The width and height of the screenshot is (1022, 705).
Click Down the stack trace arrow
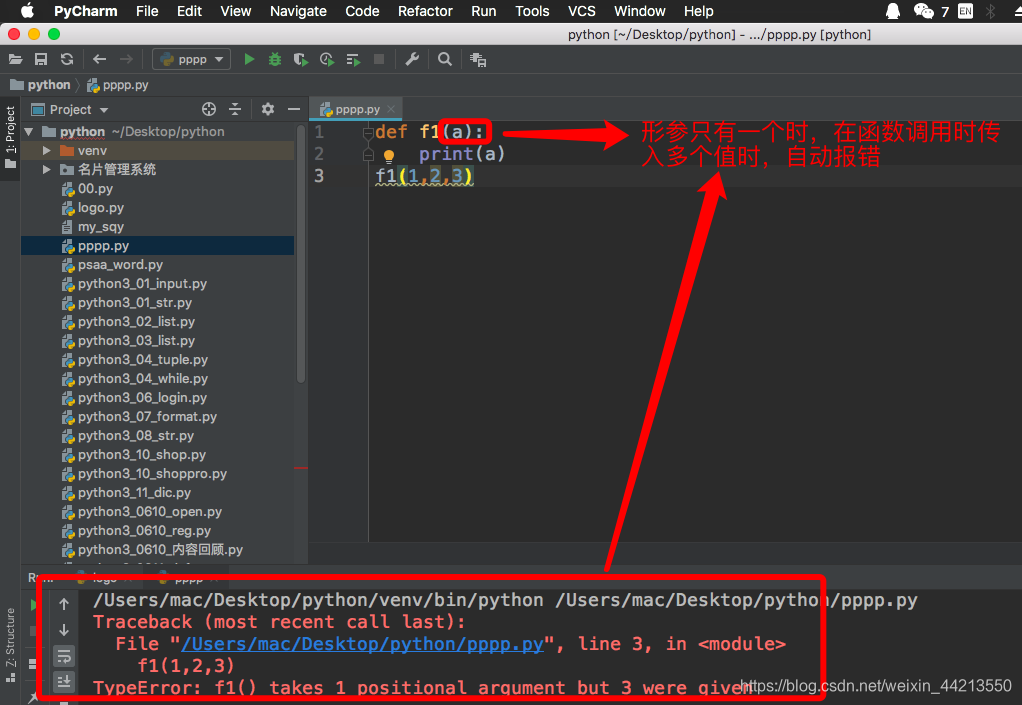[x=64, y=630]
